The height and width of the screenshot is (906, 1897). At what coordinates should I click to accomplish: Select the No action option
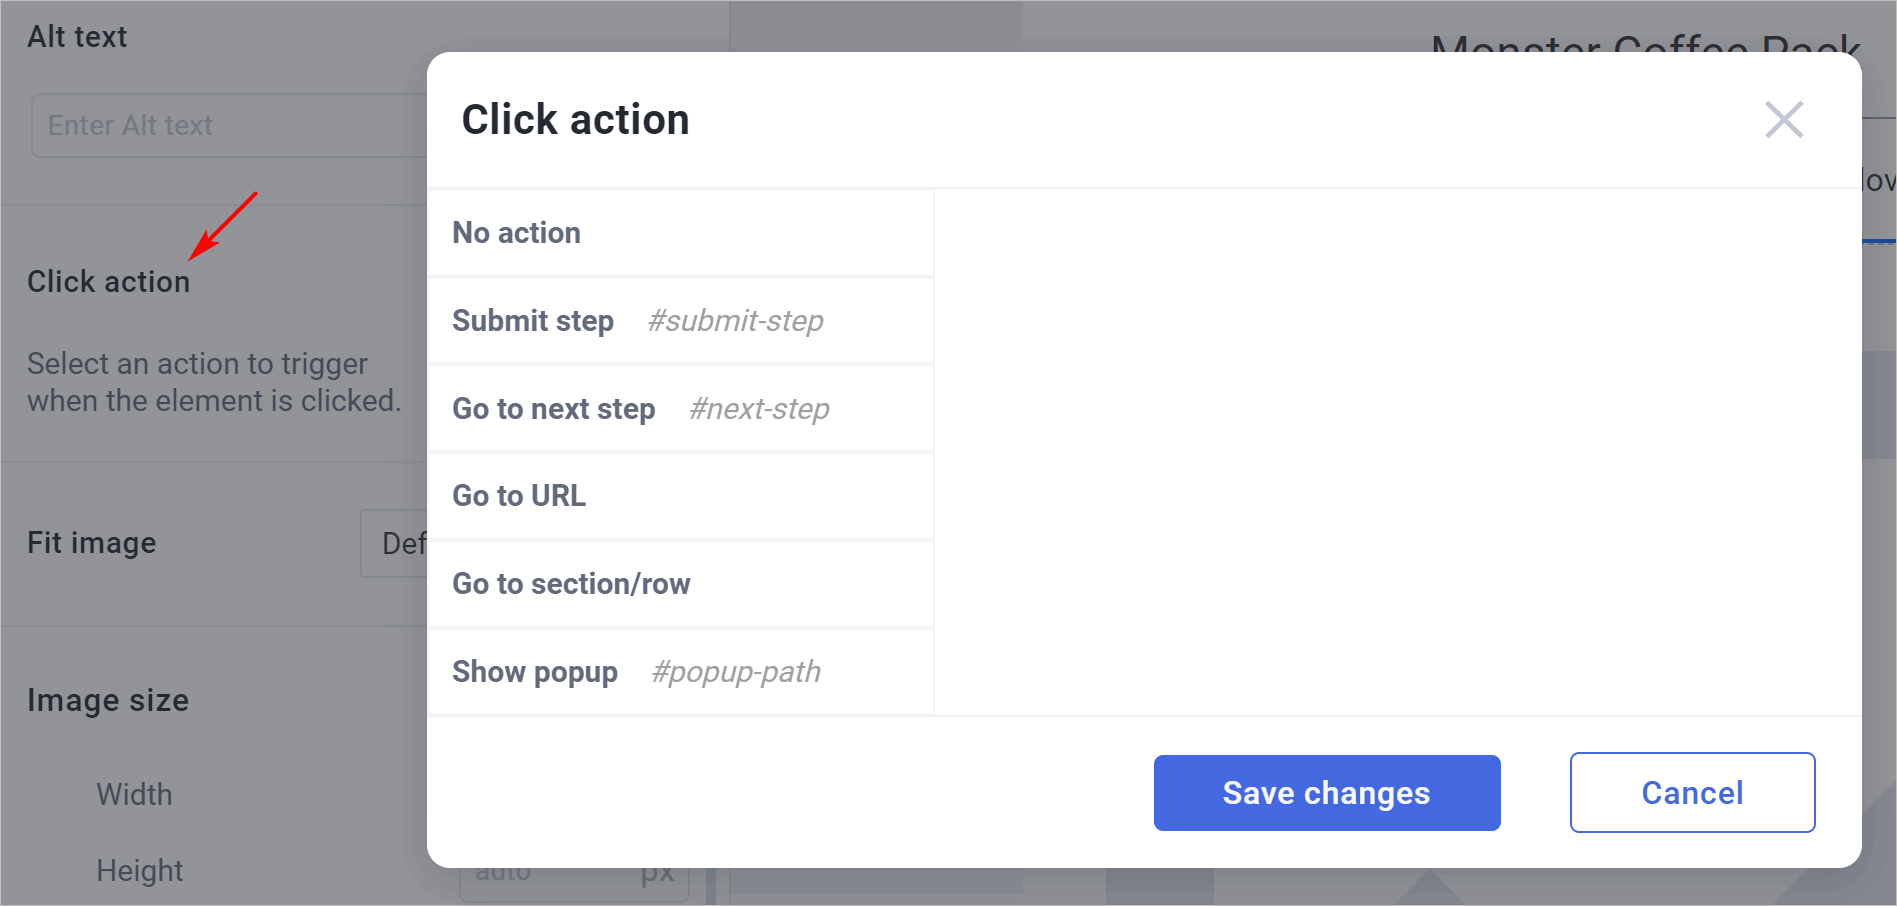click(x=680, y=233)
